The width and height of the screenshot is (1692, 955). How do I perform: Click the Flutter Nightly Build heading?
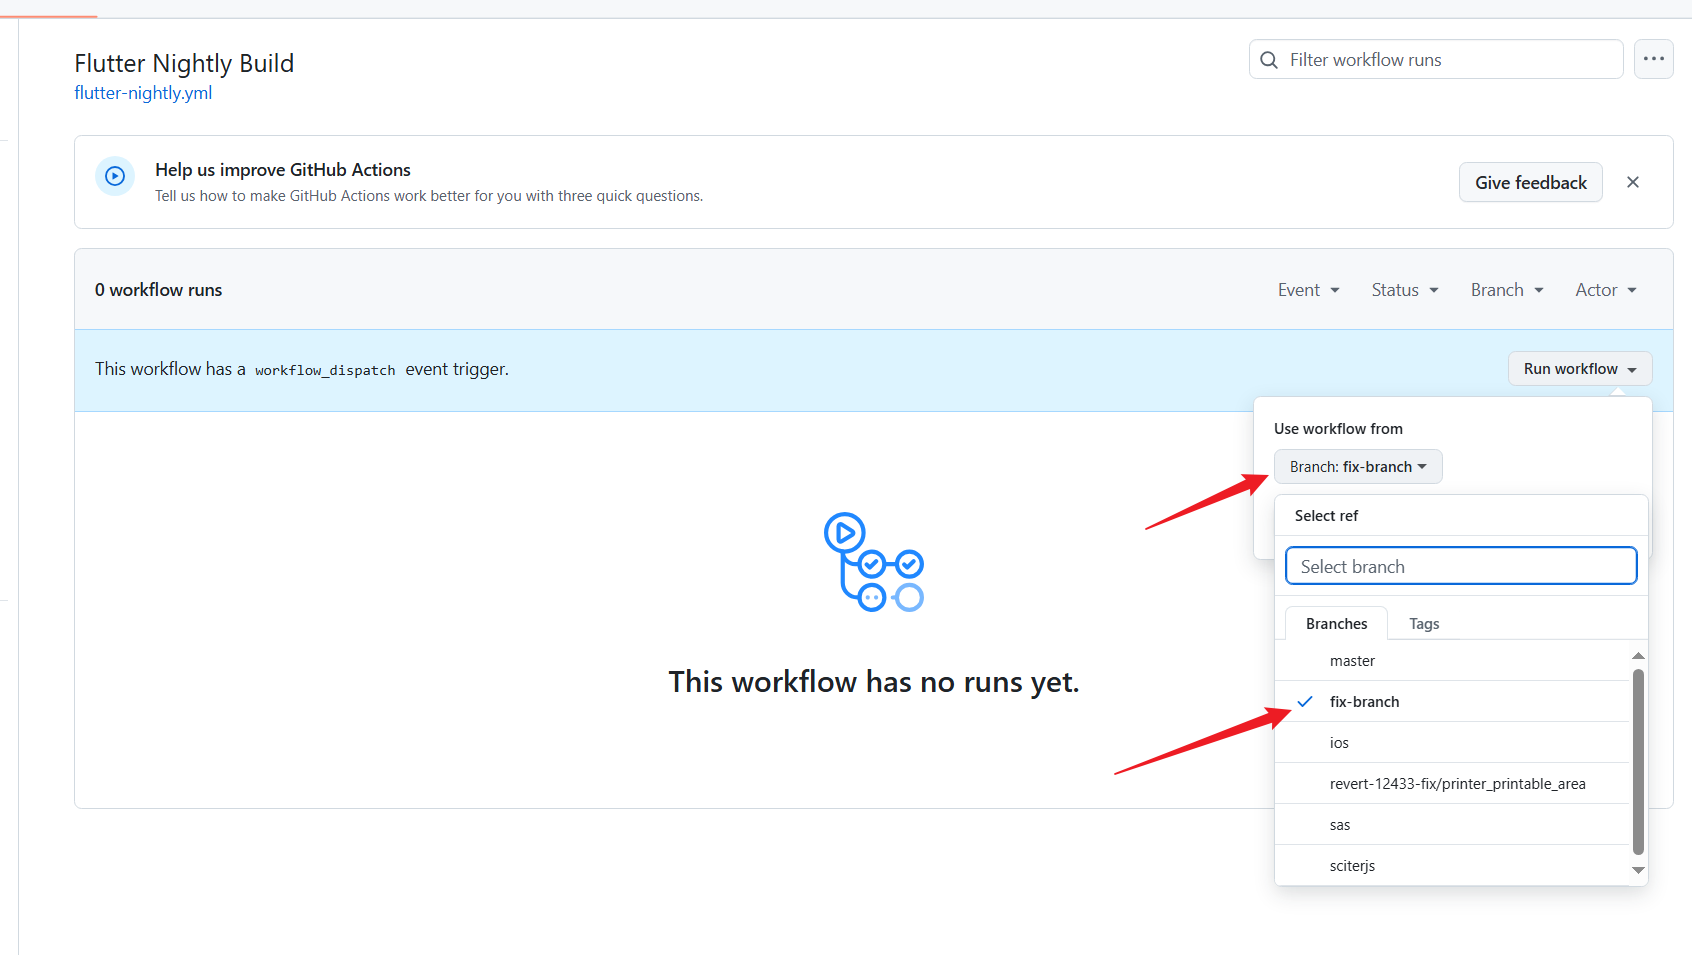coord(184,63)
